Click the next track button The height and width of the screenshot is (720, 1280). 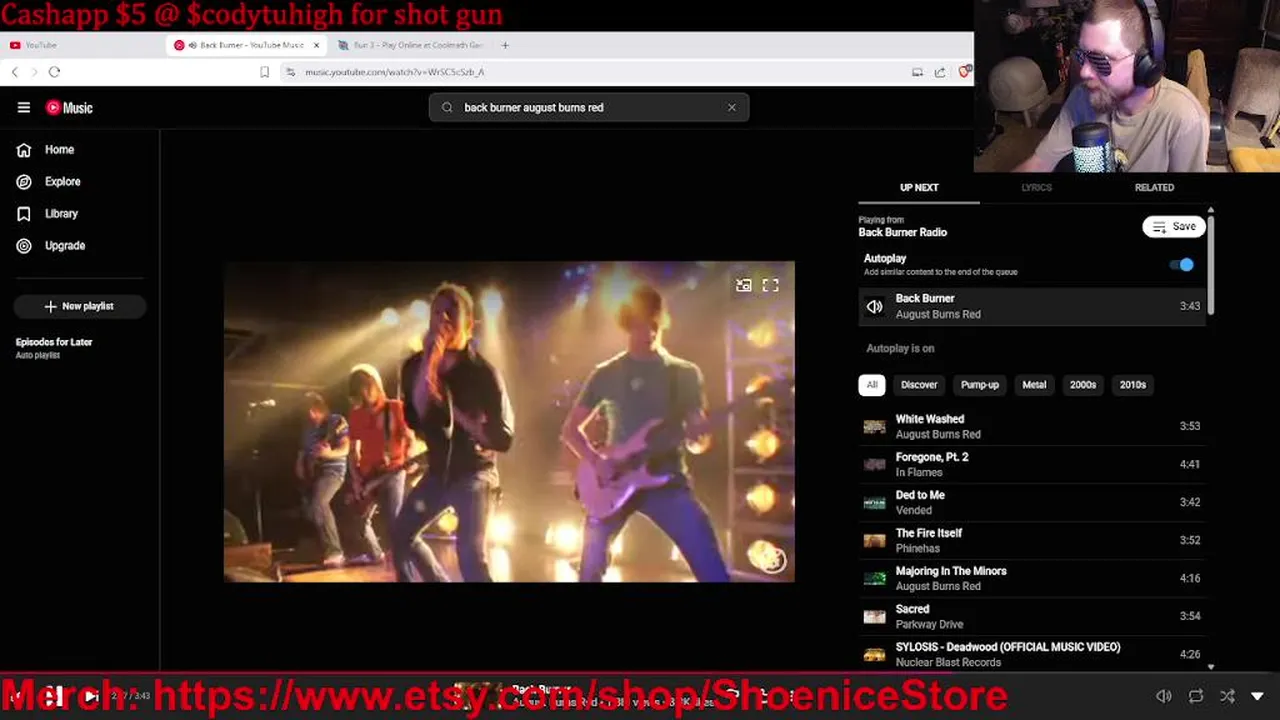point(91,696)
